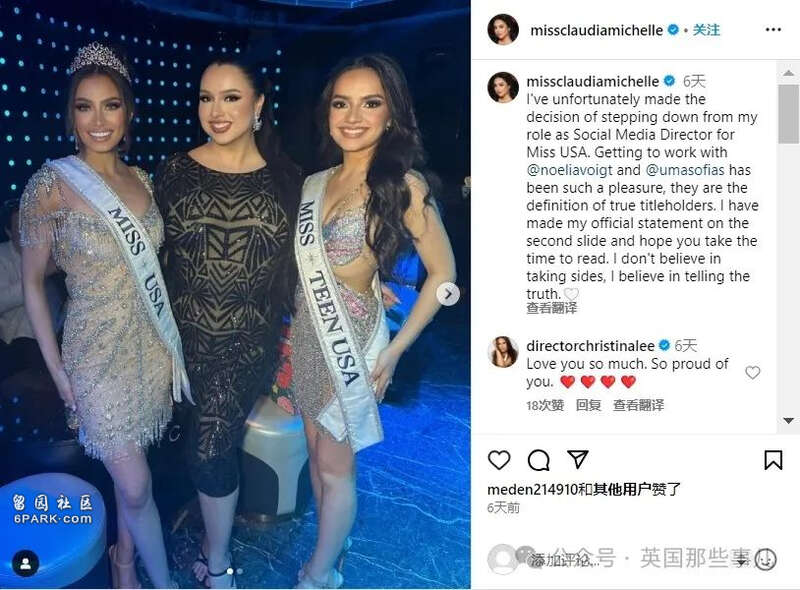Go to next photo with arrow button
This screenshot has height=590, width=800.
pyautogui.click(x=448, y=294)
